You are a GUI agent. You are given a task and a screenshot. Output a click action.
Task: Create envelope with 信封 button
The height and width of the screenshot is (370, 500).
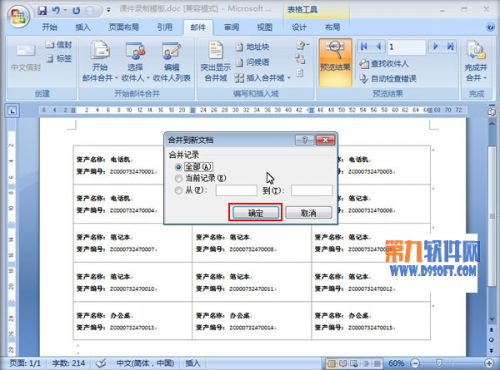[59, 45]
